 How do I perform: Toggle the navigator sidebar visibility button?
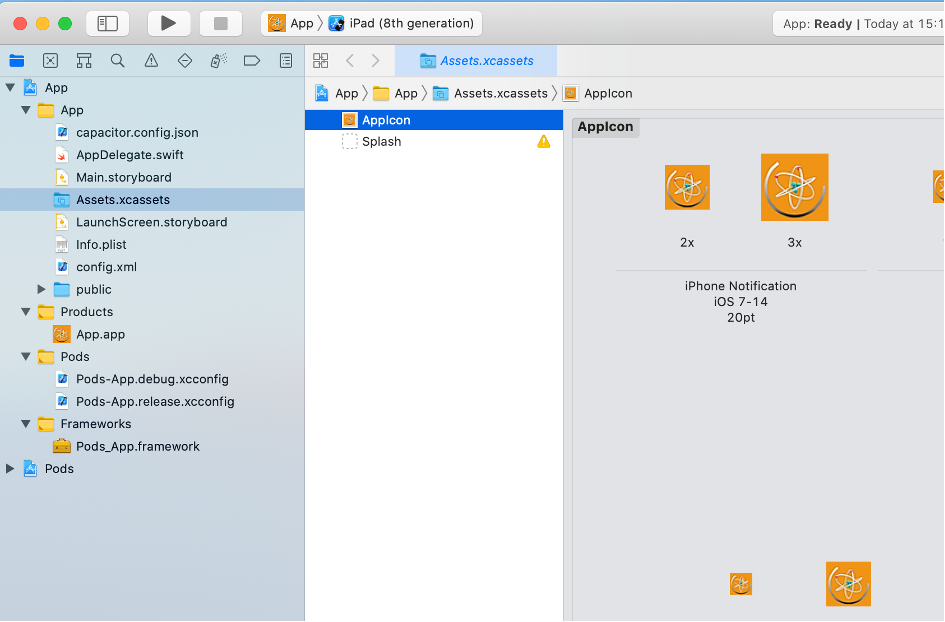(108, 24)
